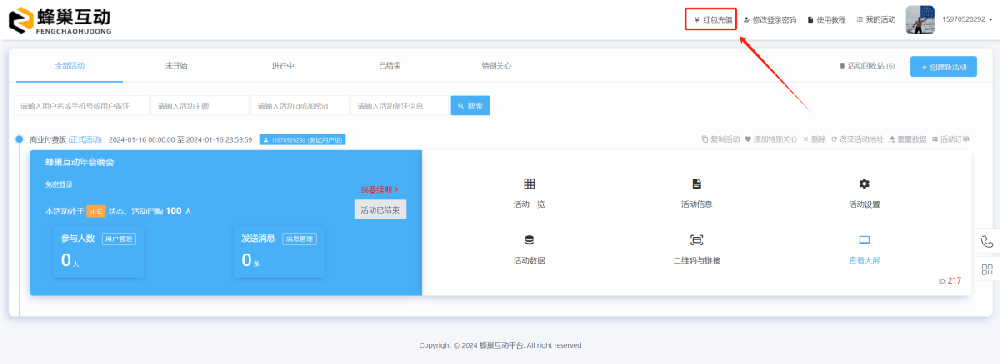Focus the activity title search field
Viewport: 1000px width, 364px height.
[x=200, y=105]
